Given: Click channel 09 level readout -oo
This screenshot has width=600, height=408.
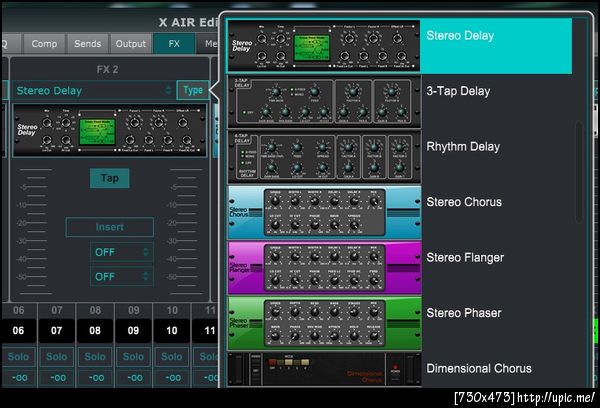Looking at the screenshot, I should pos(133,378).
